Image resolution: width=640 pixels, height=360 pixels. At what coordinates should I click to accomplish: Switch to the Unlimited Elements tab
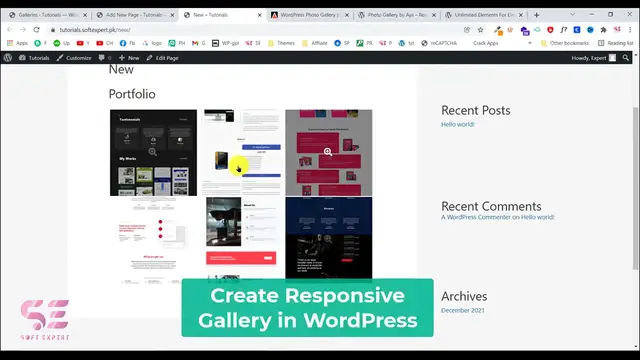click(484, 15)
